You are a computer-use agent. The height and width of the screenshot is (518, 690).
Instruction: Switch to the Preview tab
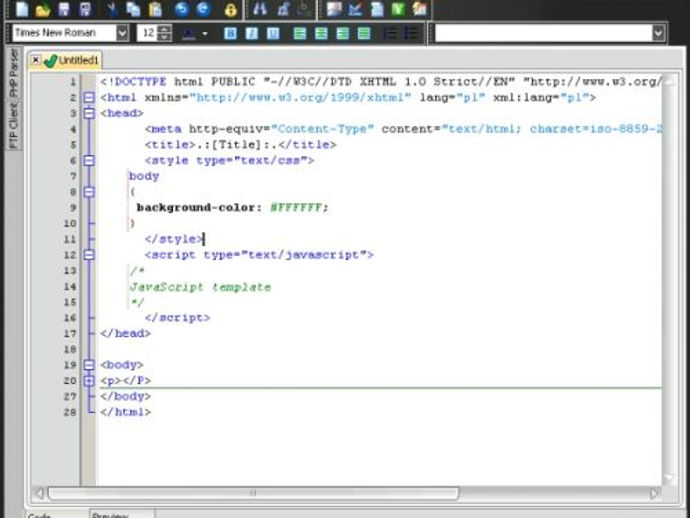coord(122,514)
